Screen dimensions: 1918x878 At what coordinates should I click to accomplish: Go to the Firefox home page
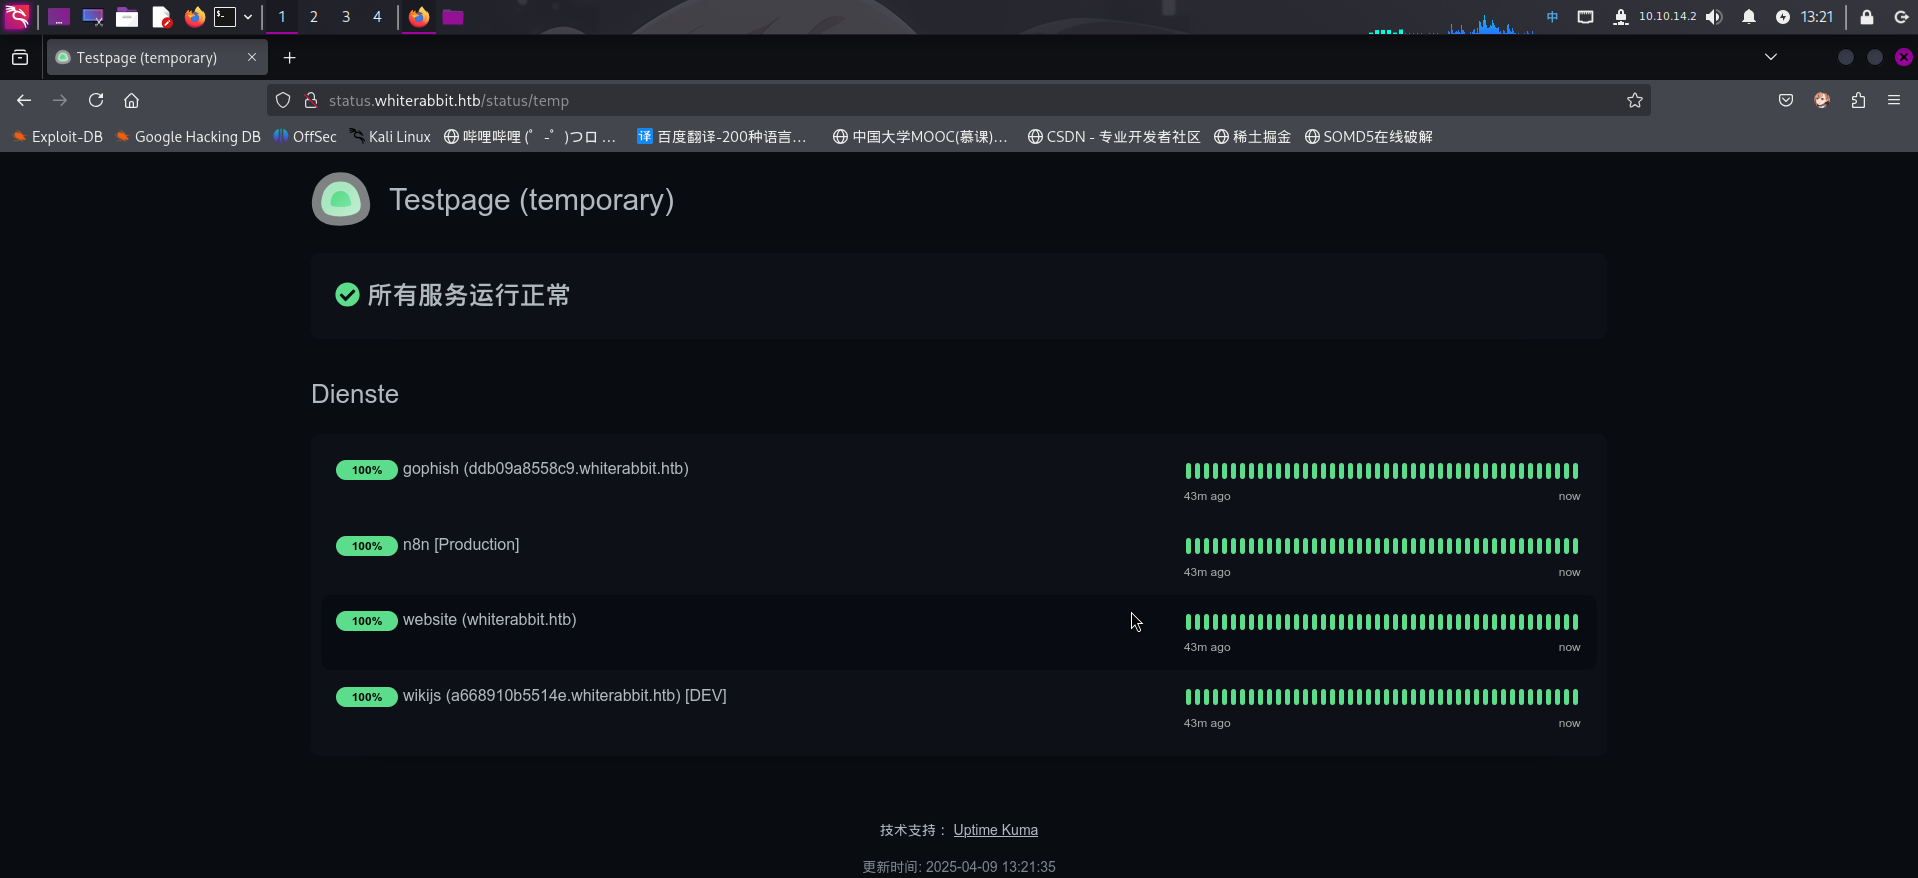[x=131, y=100]
